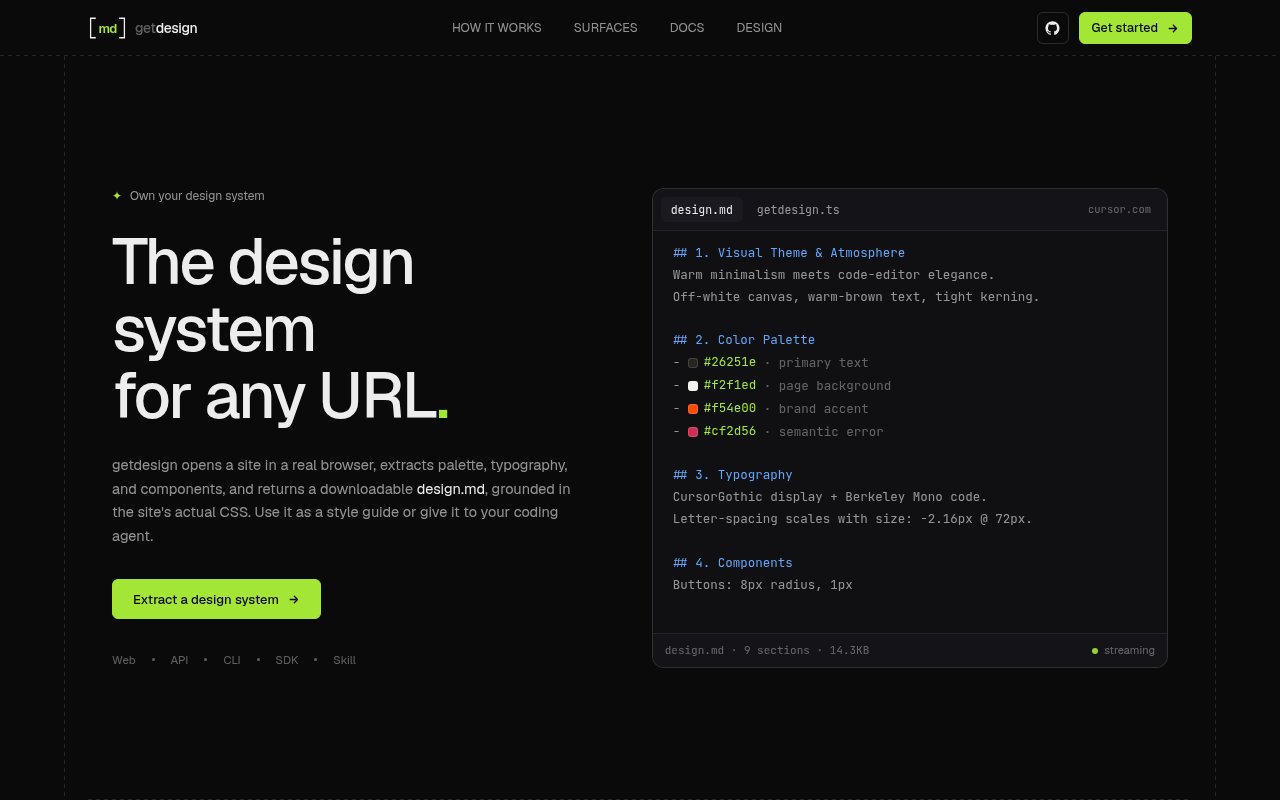Click the Get started button
This screenshot has width=1280, height=800.
click(x=1135, y=28)
